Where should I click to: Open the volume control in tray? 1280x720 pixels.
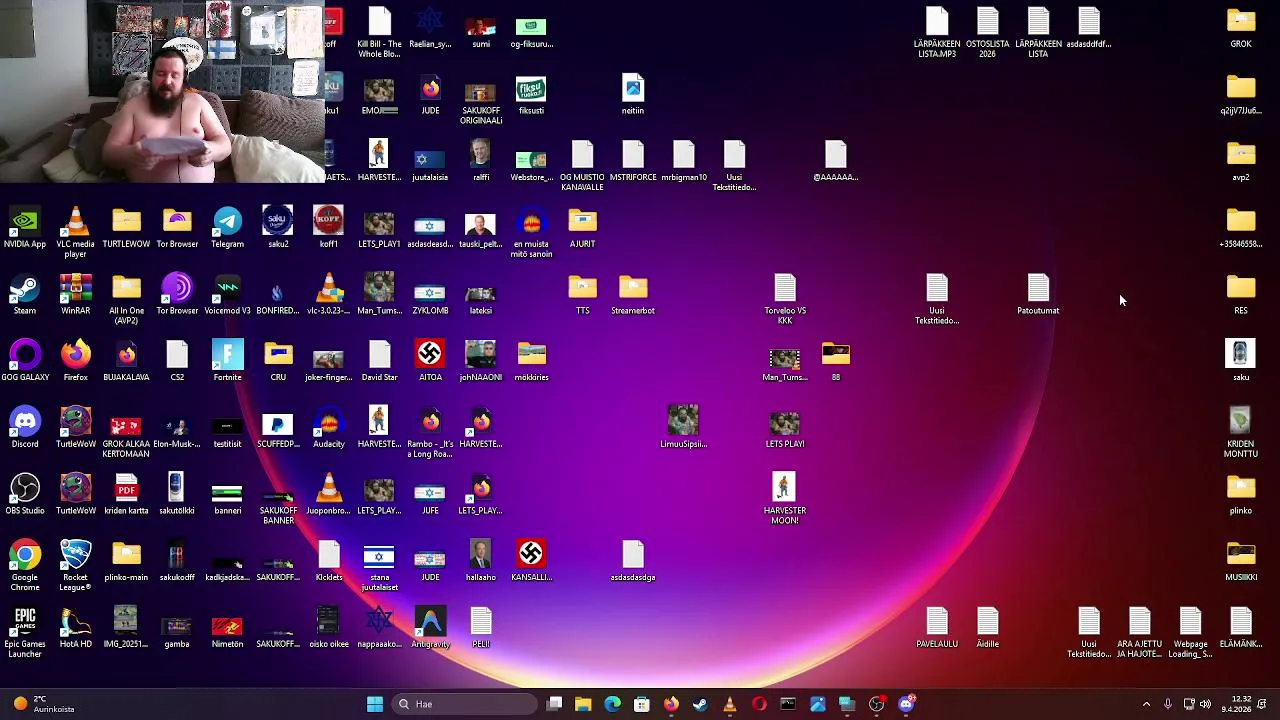click(1205, 704)
